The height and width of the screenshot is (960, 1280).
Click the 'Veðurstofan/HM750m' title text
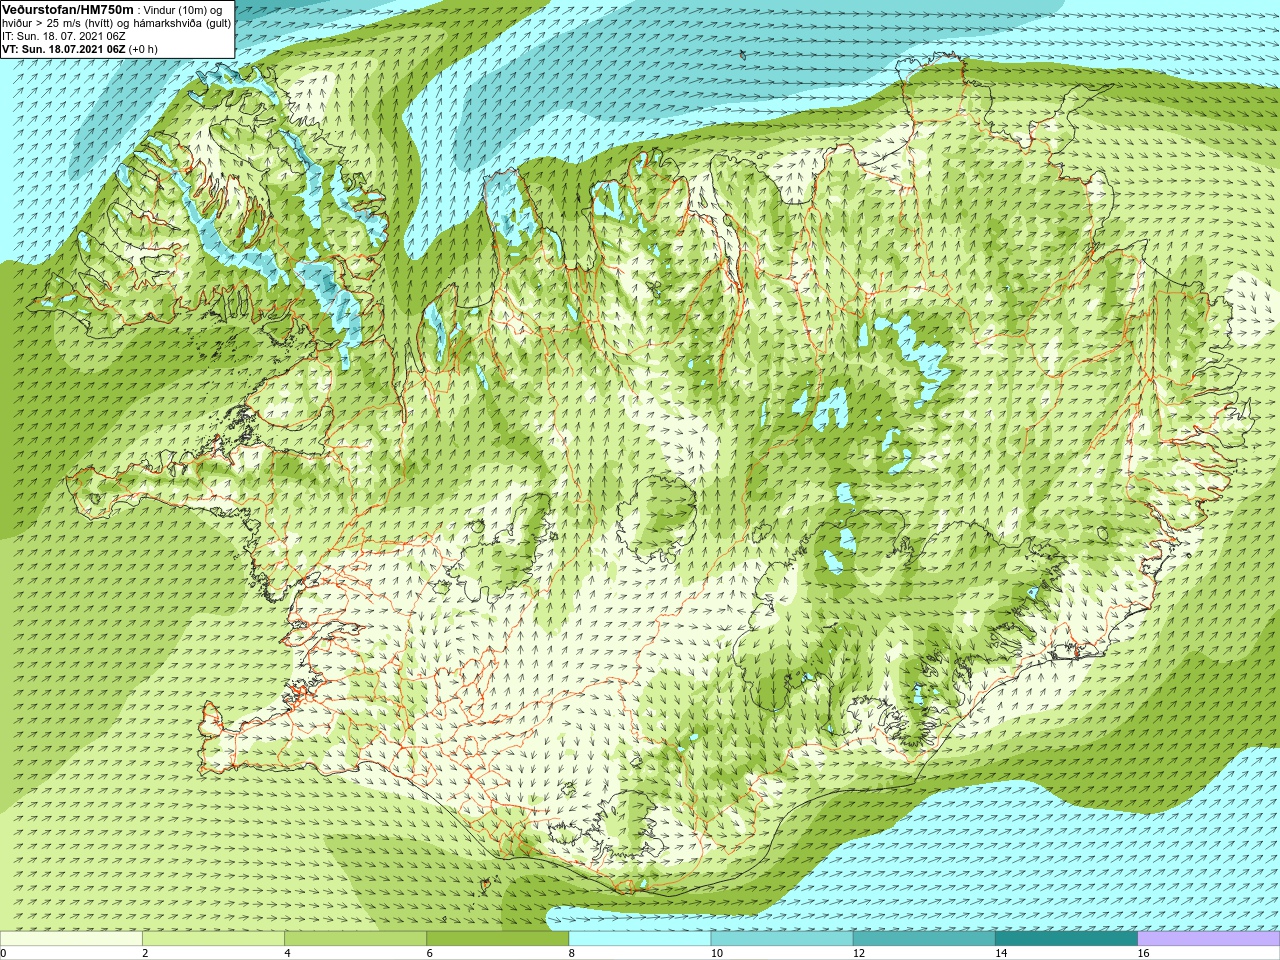(68, 9)
